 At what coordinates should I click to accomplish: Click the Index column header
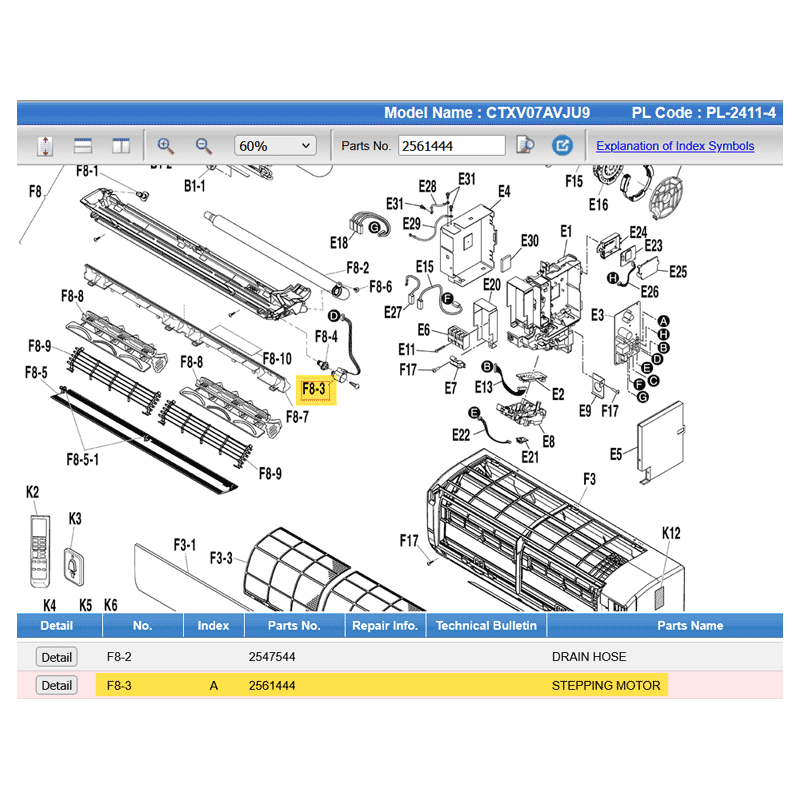[213, 626]
